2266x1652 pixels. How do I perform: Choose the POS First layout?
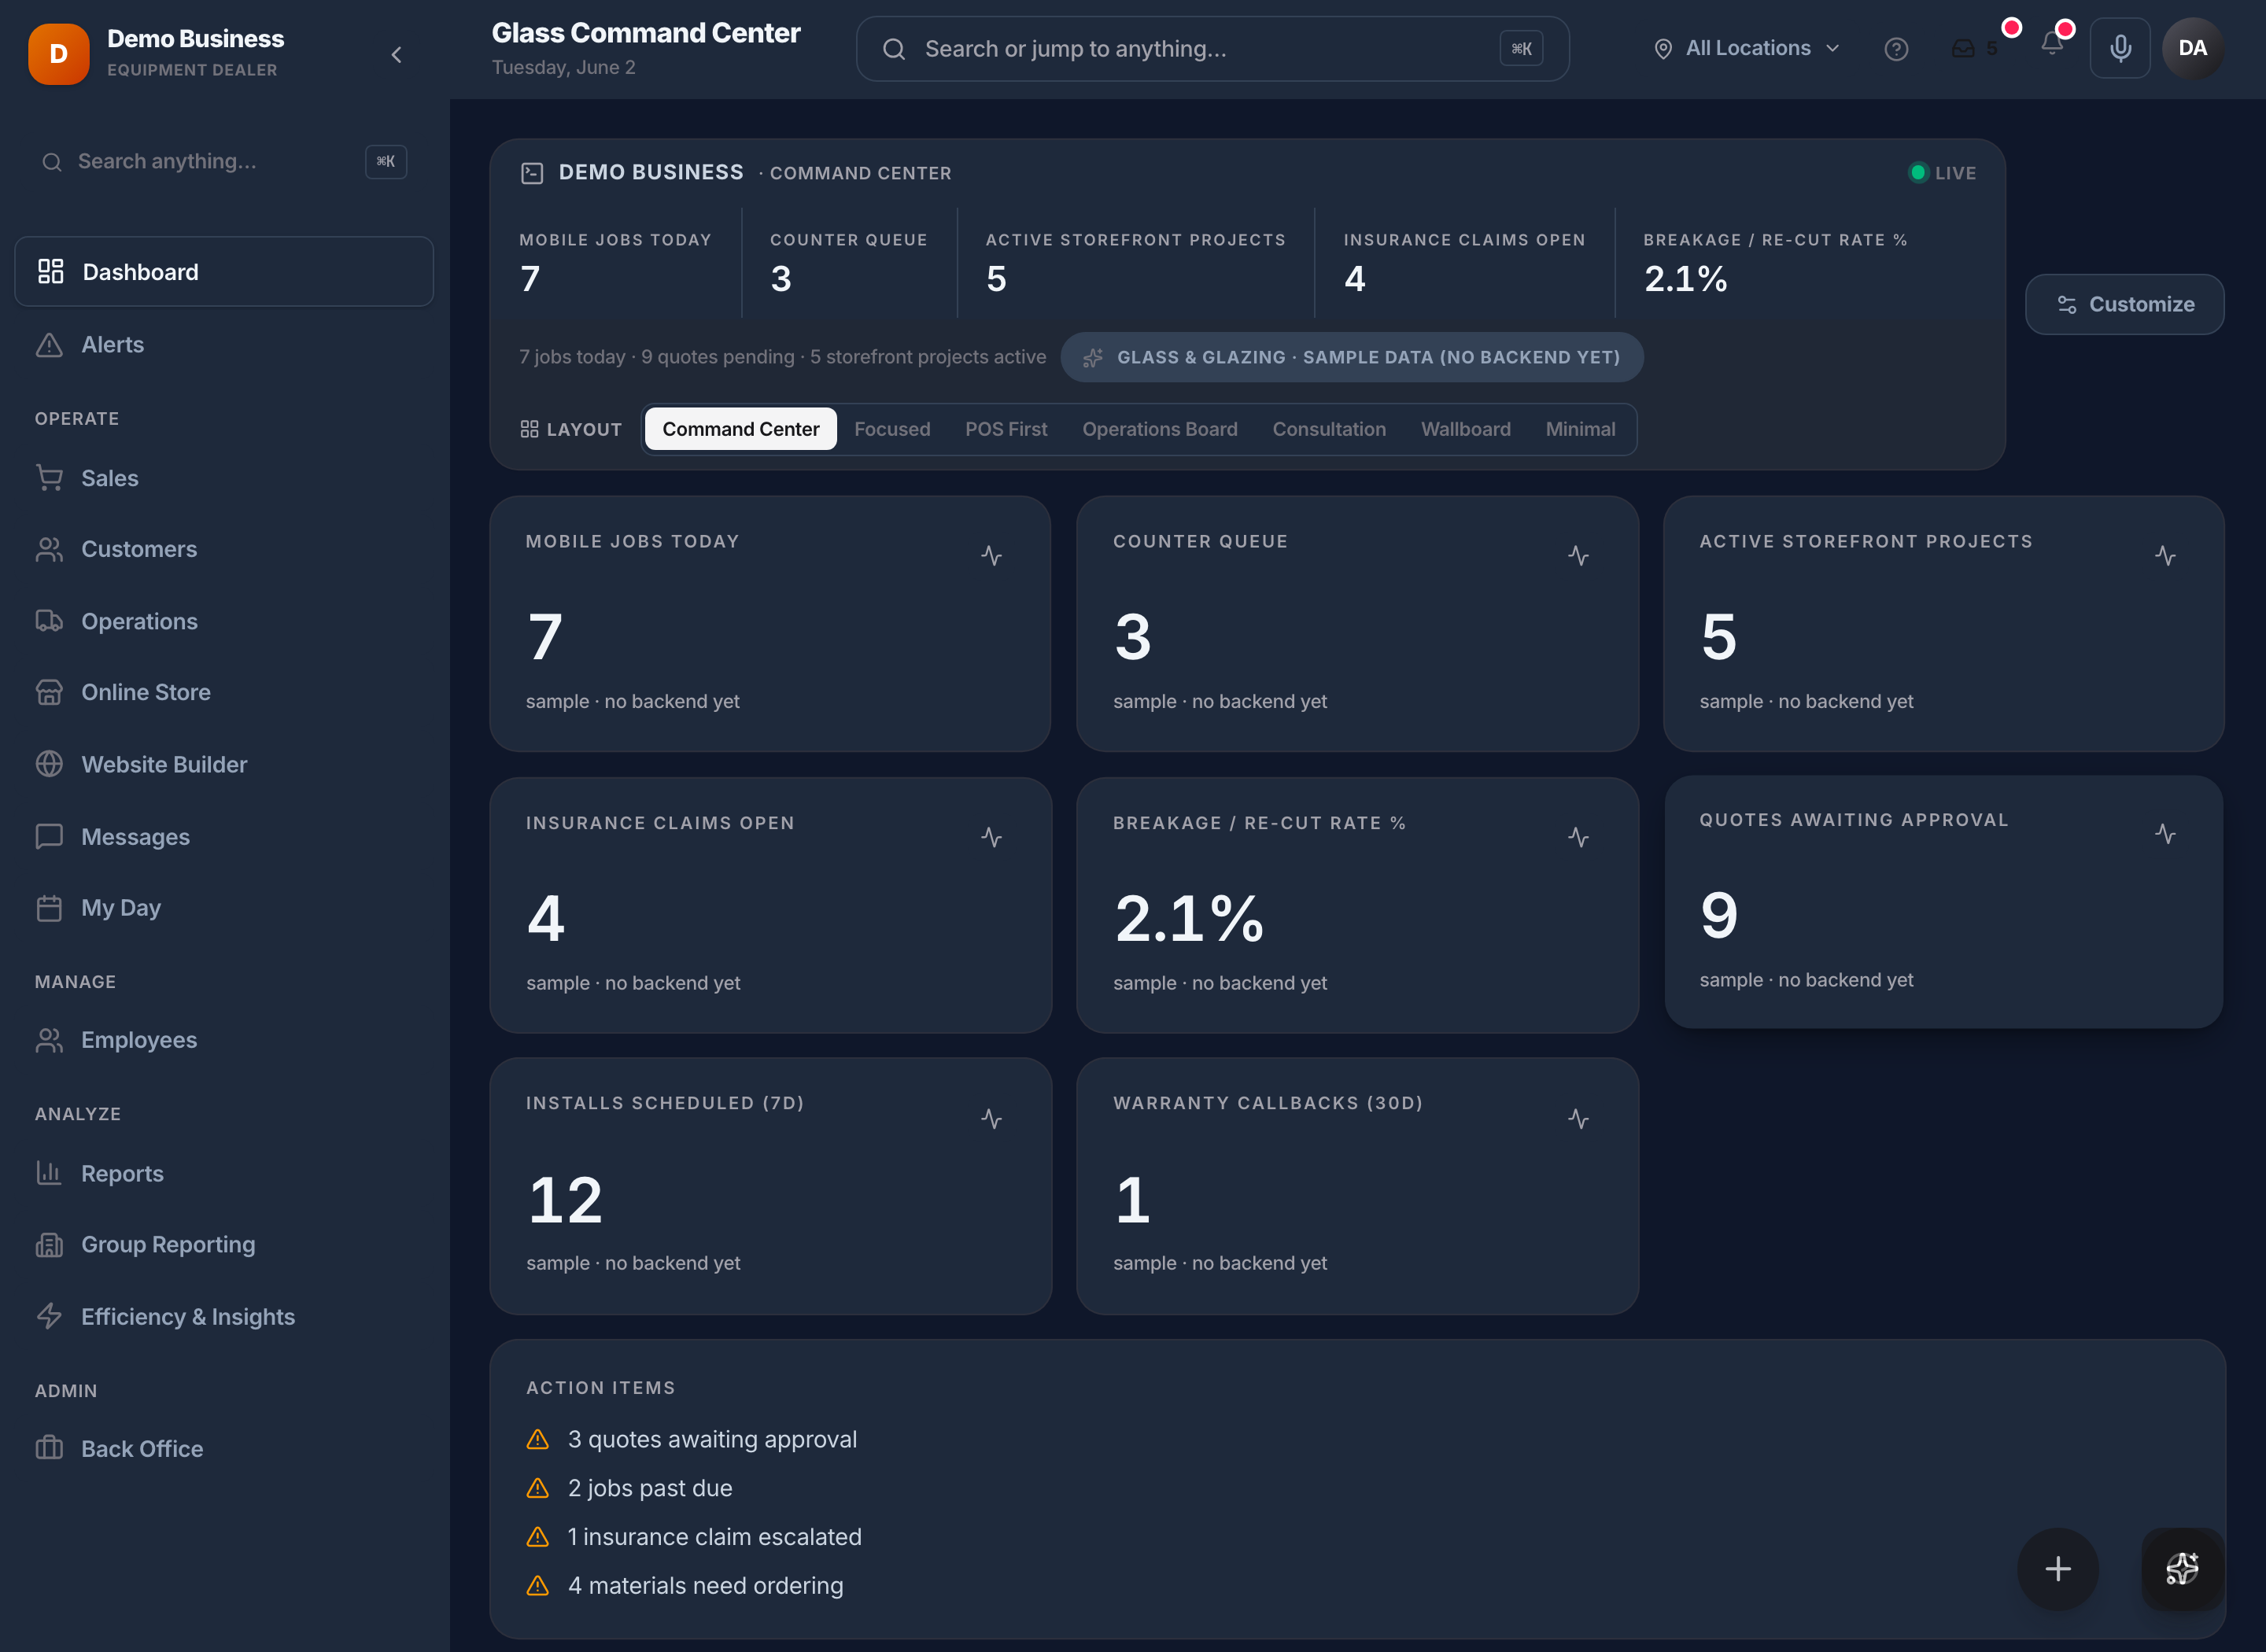[x=1006, y=429]
